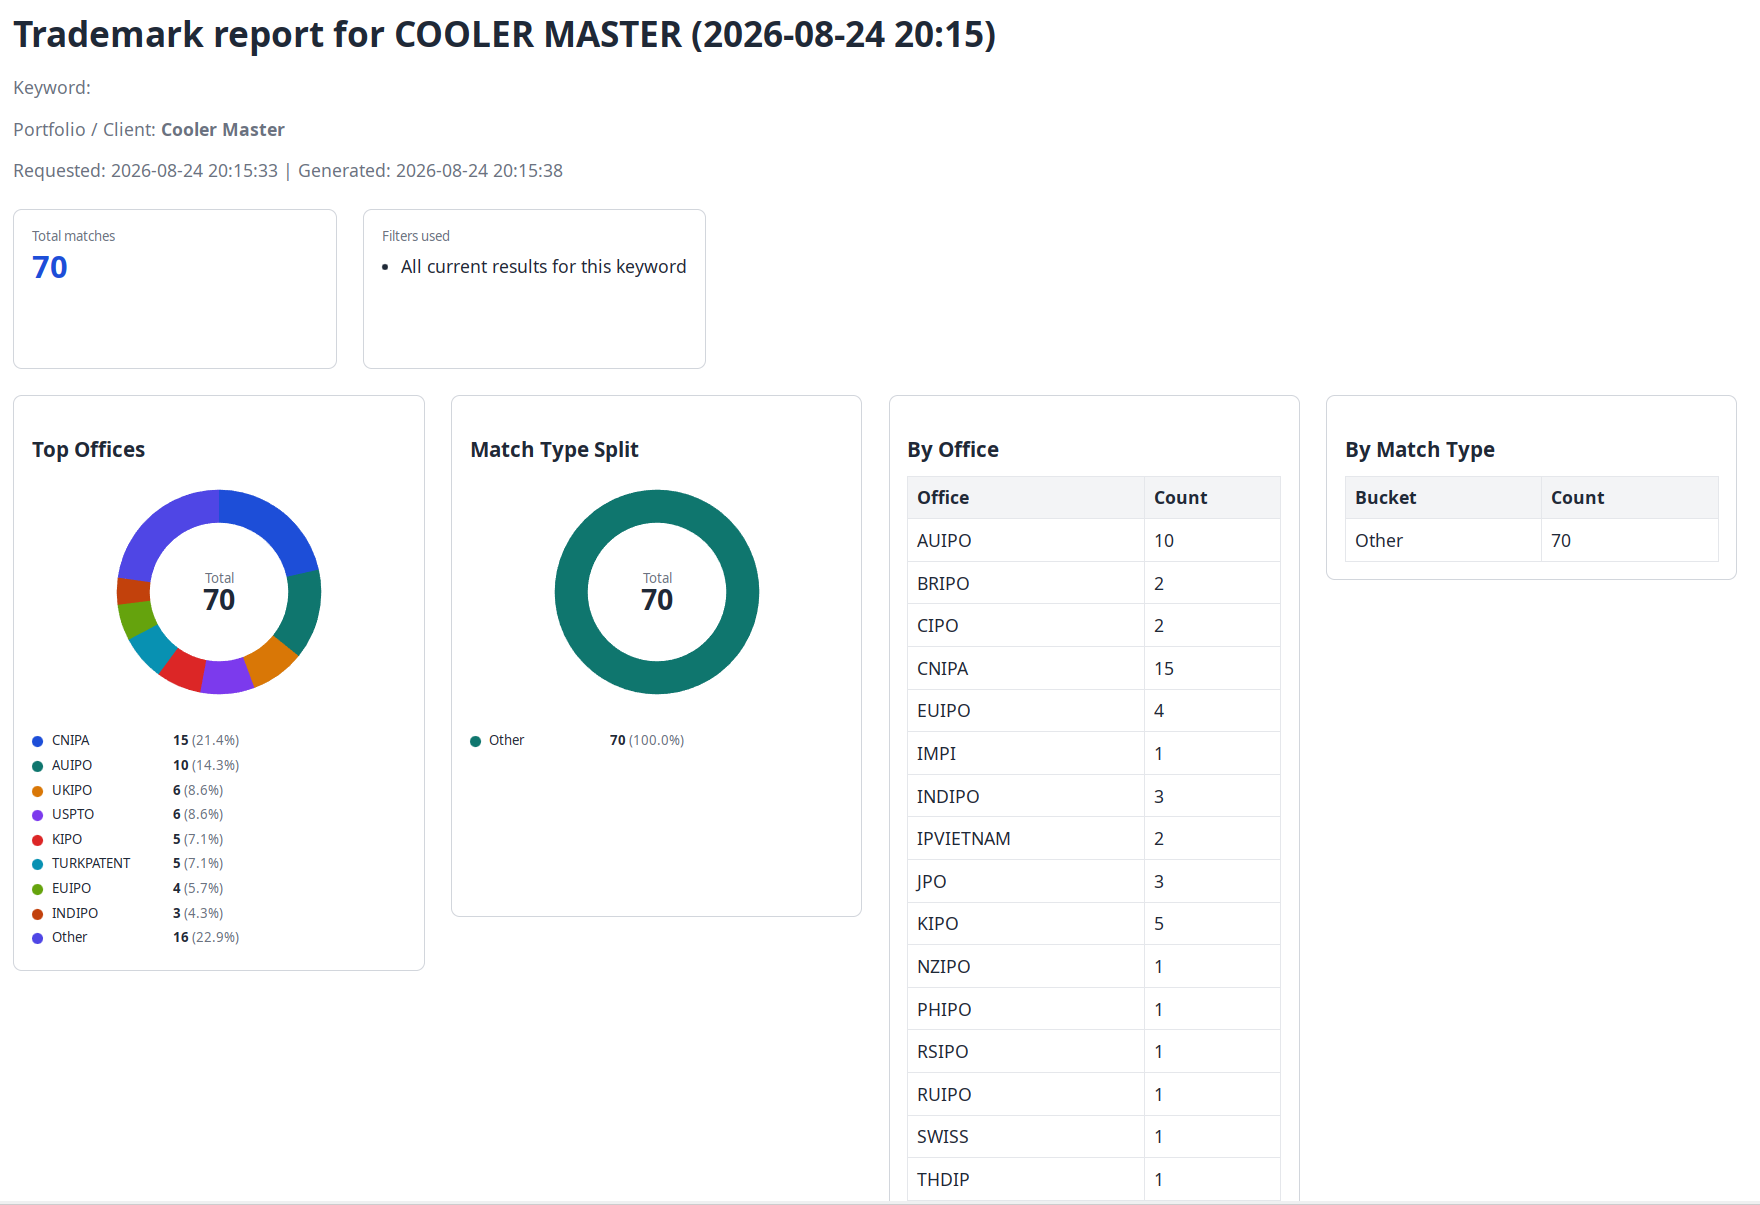Screen dimensions: 1760x1205
Task: Select the IPVIETNAM office cell
Action: click(x=1026, y=839)
